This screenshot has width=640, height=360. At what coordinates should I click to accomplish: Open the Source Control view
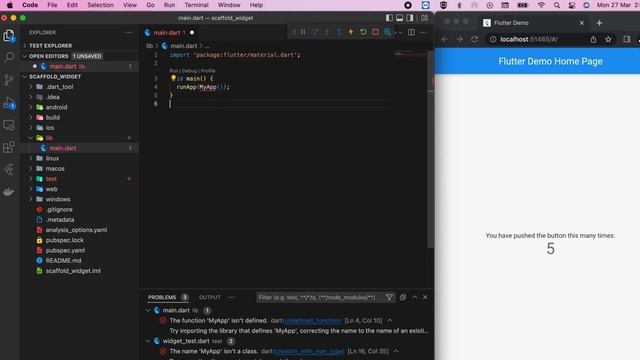click(x=9, y=80)
